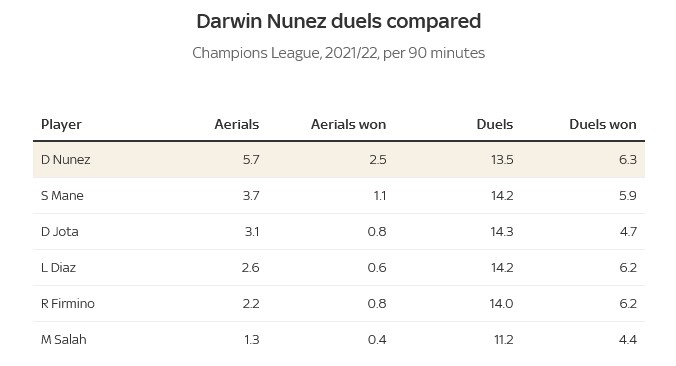
Task: Click the L Diaz player name
Action: tap(58, 268)
